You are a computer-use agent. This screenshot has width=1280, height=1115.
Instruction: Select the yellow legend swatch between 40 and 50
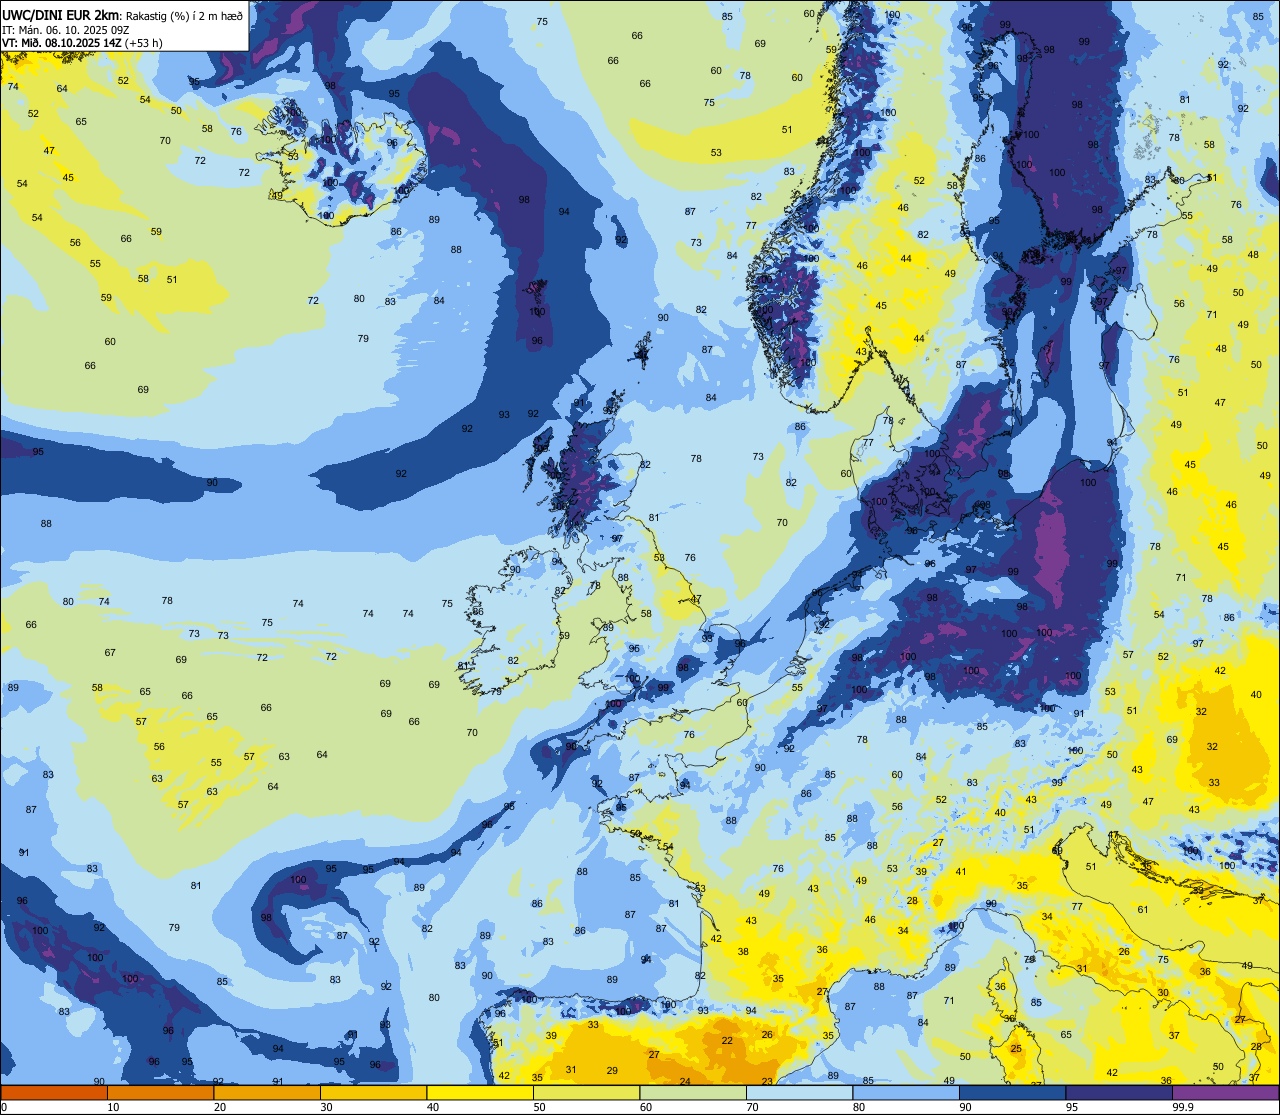point(480,1093)
